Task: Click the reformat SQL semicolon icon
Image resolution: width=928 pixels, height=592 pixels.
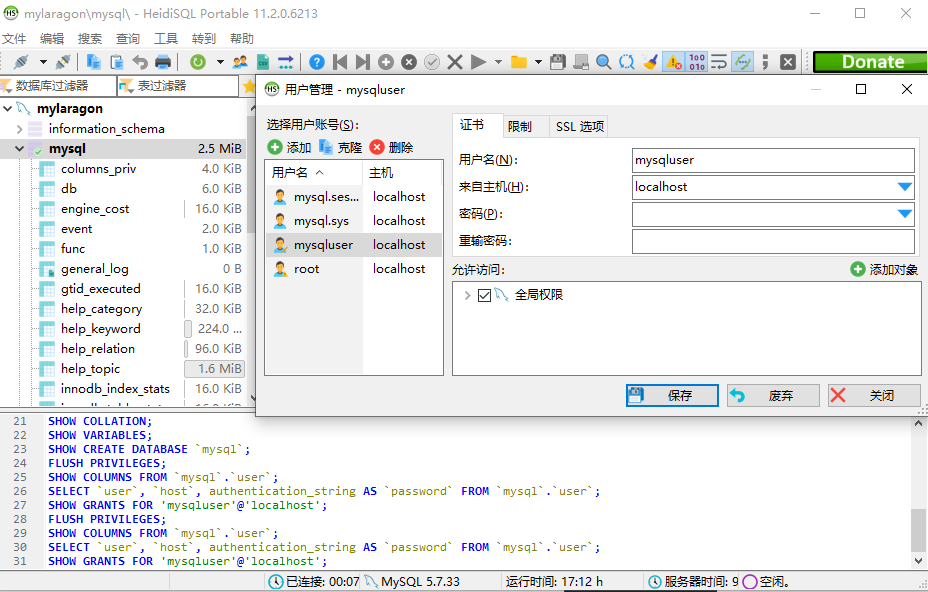Action: (x=765, y=62)
